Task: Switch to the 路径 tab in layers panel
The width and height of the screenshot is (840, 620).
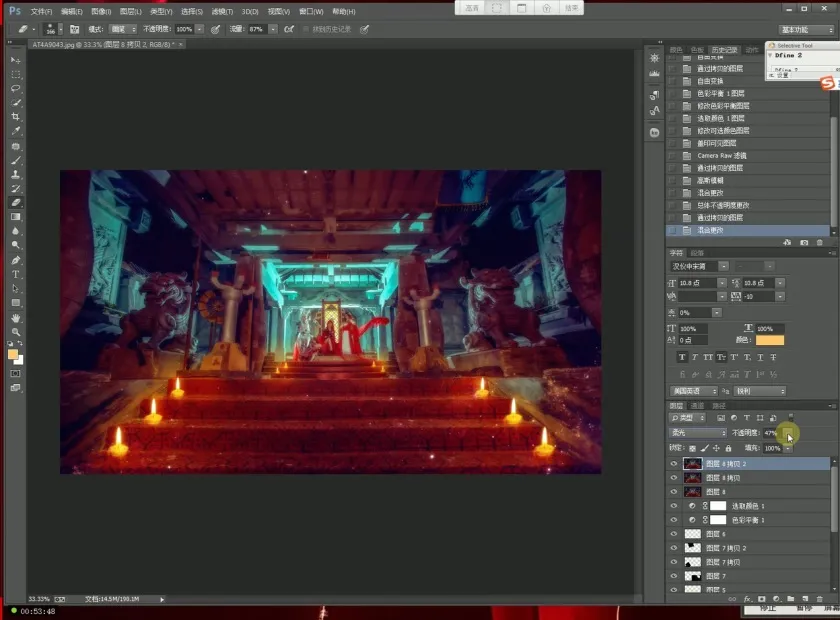Action: [x=717, y=405]
